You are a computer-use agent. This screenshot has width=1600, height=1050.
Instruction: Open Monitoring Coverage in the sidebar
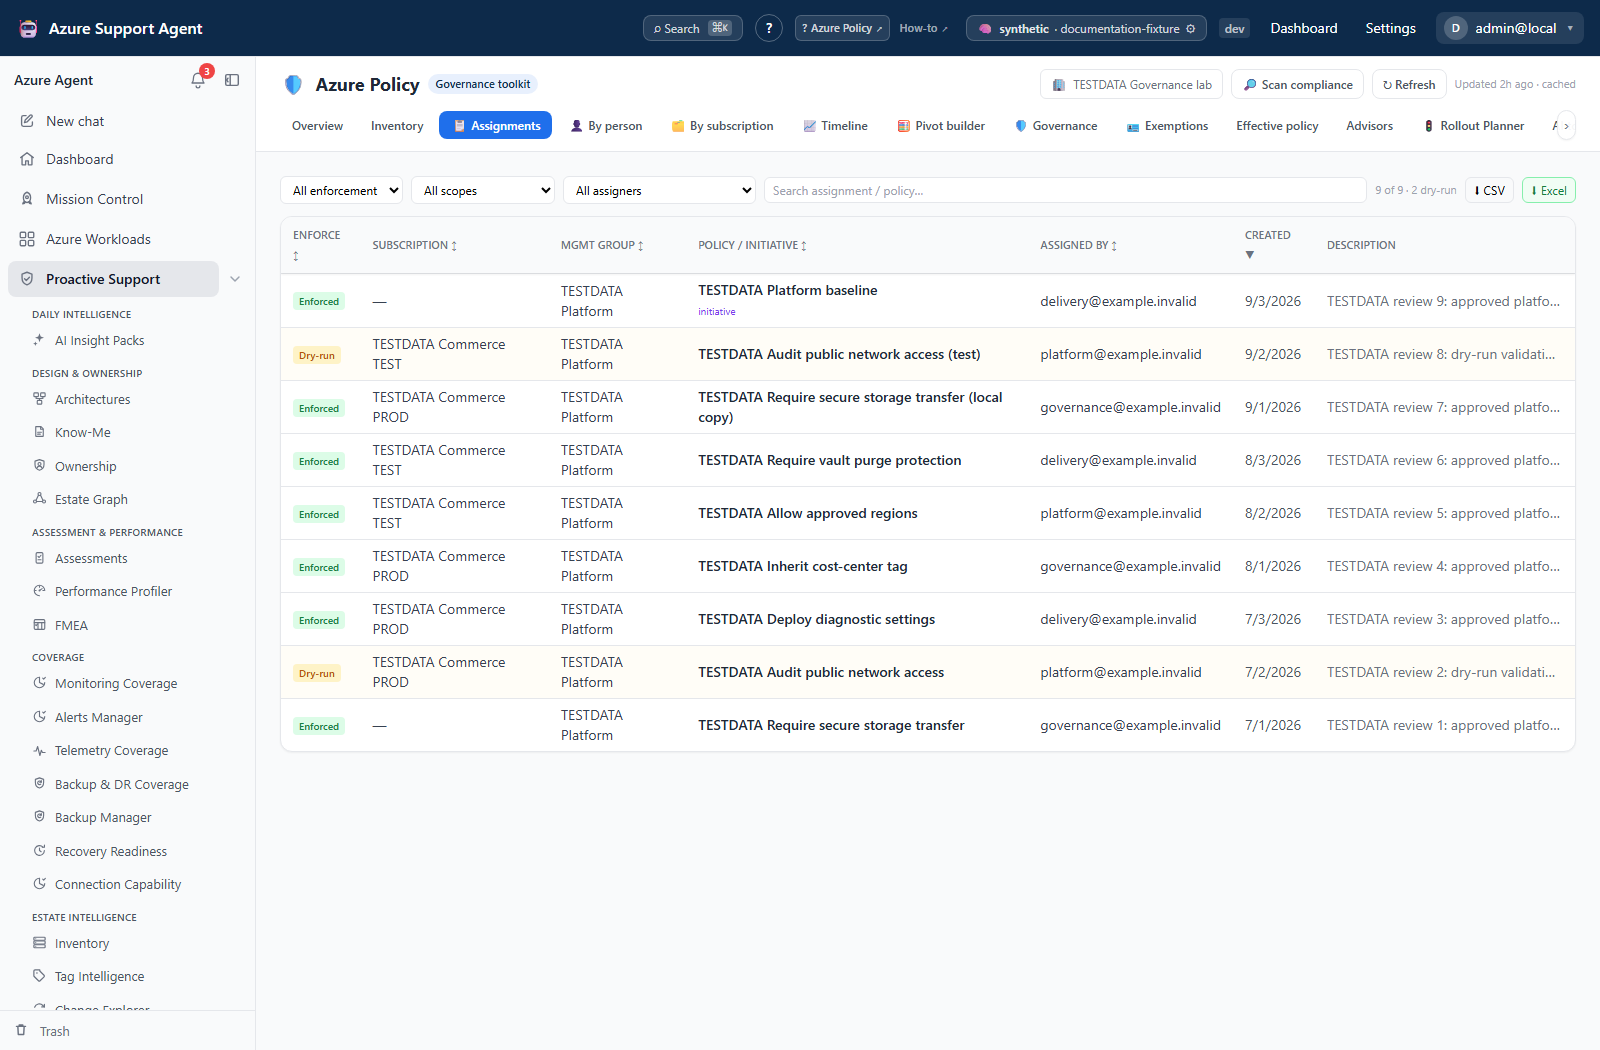pyautogui.click(x=116, y=684)
